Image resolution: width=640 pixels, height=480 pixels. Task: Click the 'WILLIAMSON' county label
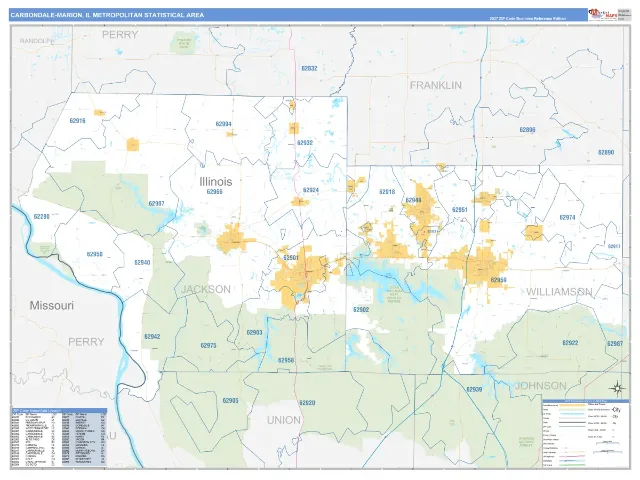pos(559,292)
